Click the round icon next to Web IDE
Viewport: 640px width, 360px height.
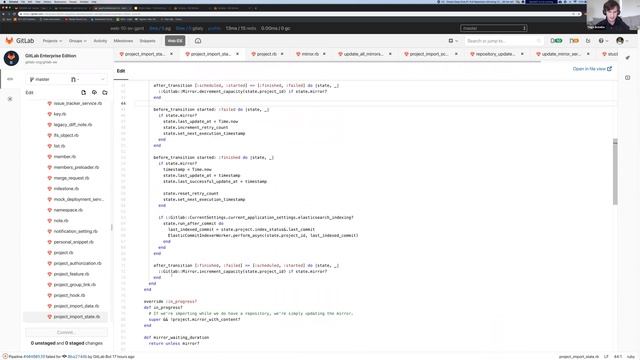[198, 41]
